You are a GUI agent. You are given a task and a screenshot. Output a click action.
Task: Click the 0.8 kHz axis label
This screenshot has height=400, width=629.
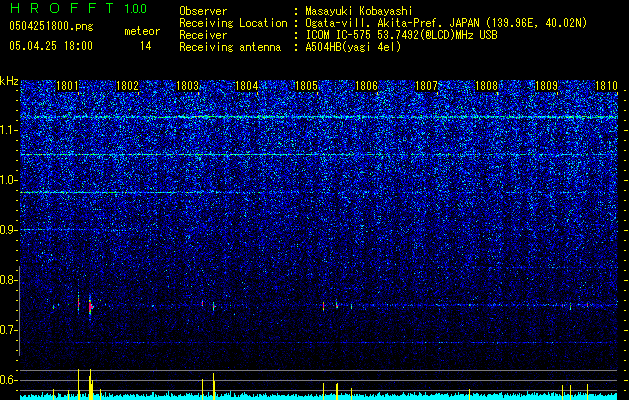click(9, 280)
